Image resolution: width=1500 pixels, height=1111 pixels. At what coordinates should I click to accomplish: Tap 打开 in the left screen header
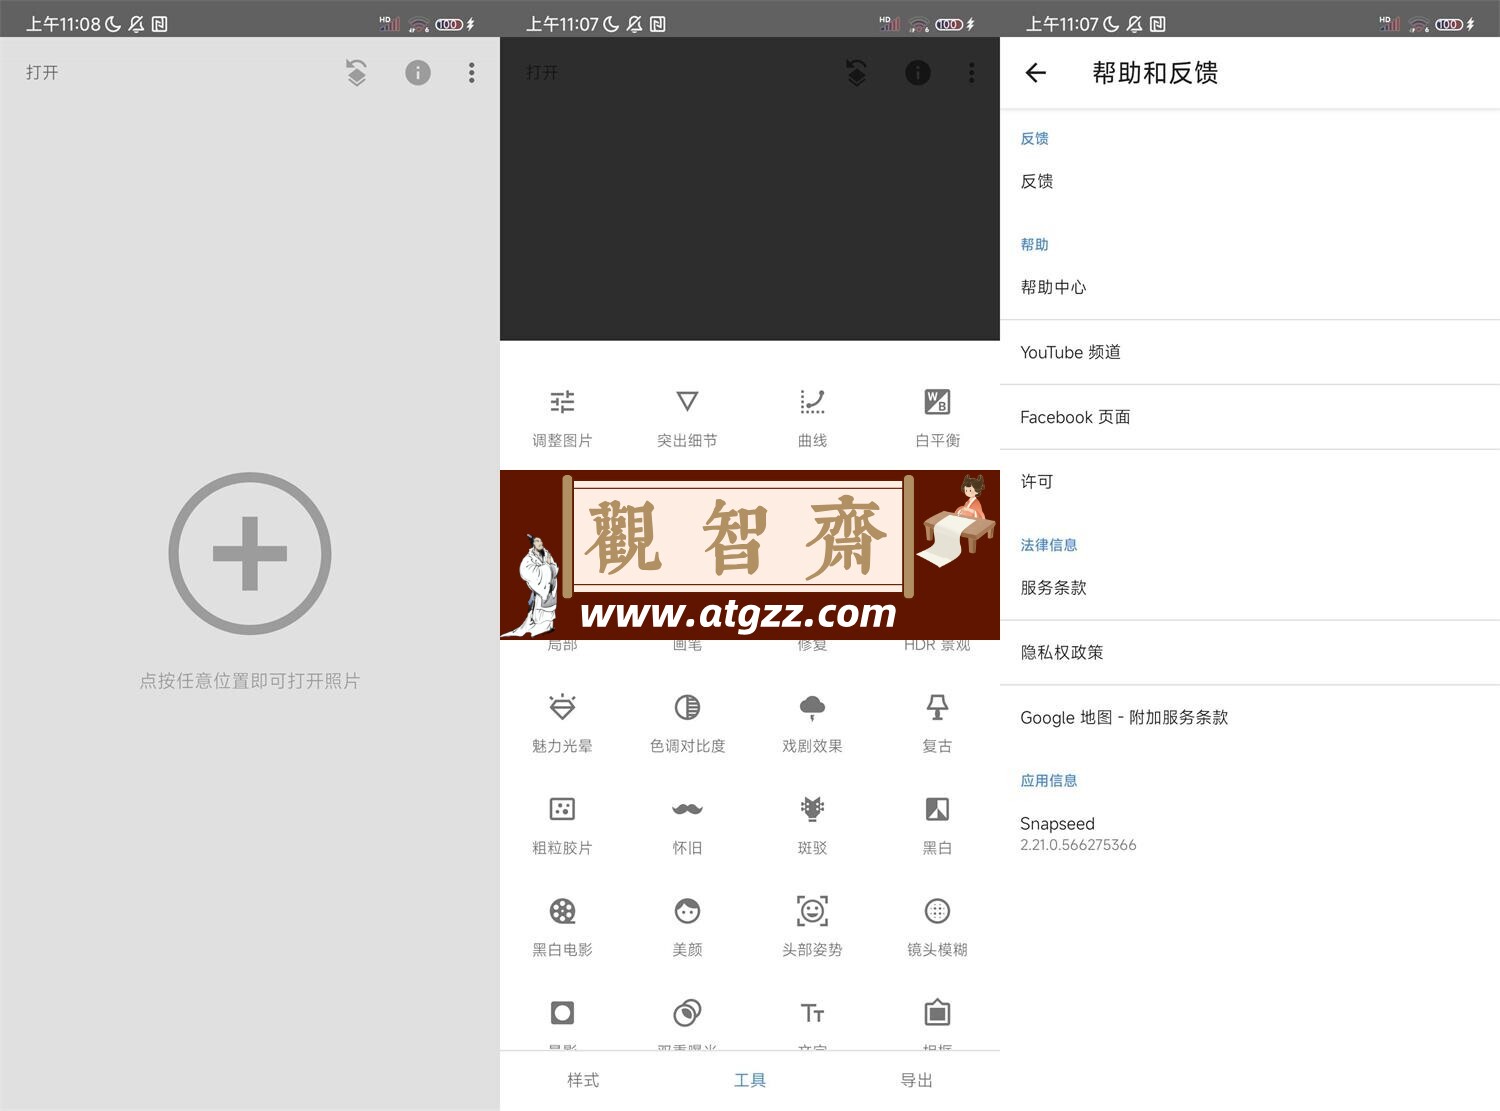click(x=42, y=72)
